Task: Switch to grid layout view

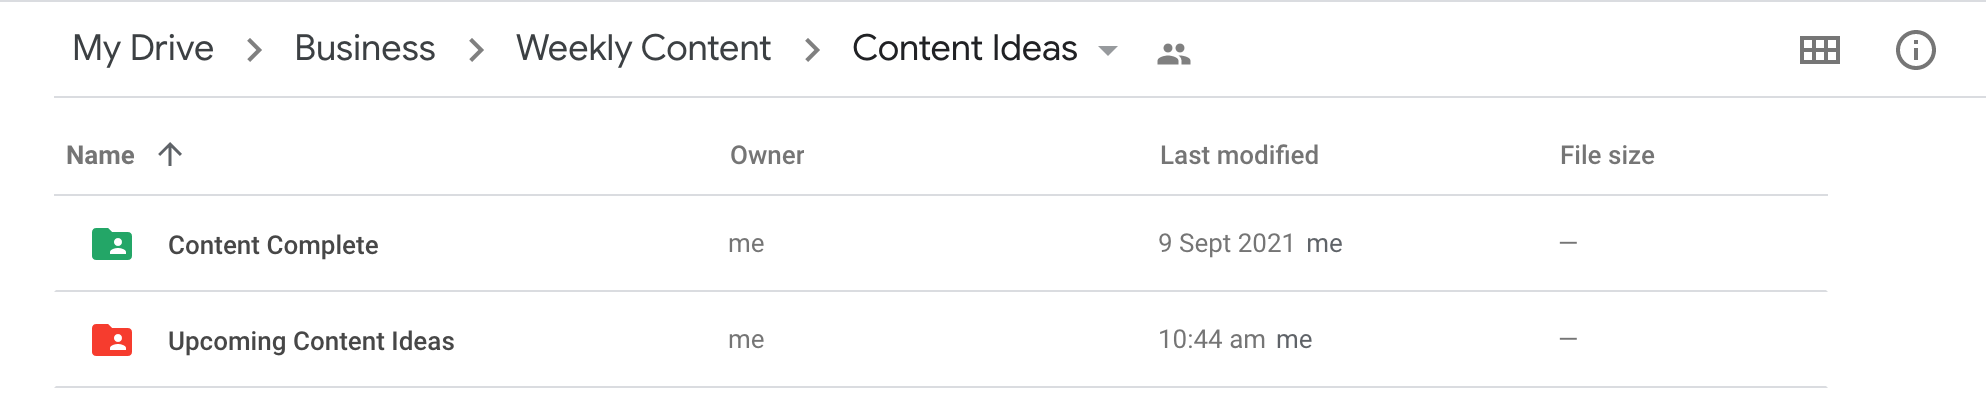Action: click(1819, 50)
